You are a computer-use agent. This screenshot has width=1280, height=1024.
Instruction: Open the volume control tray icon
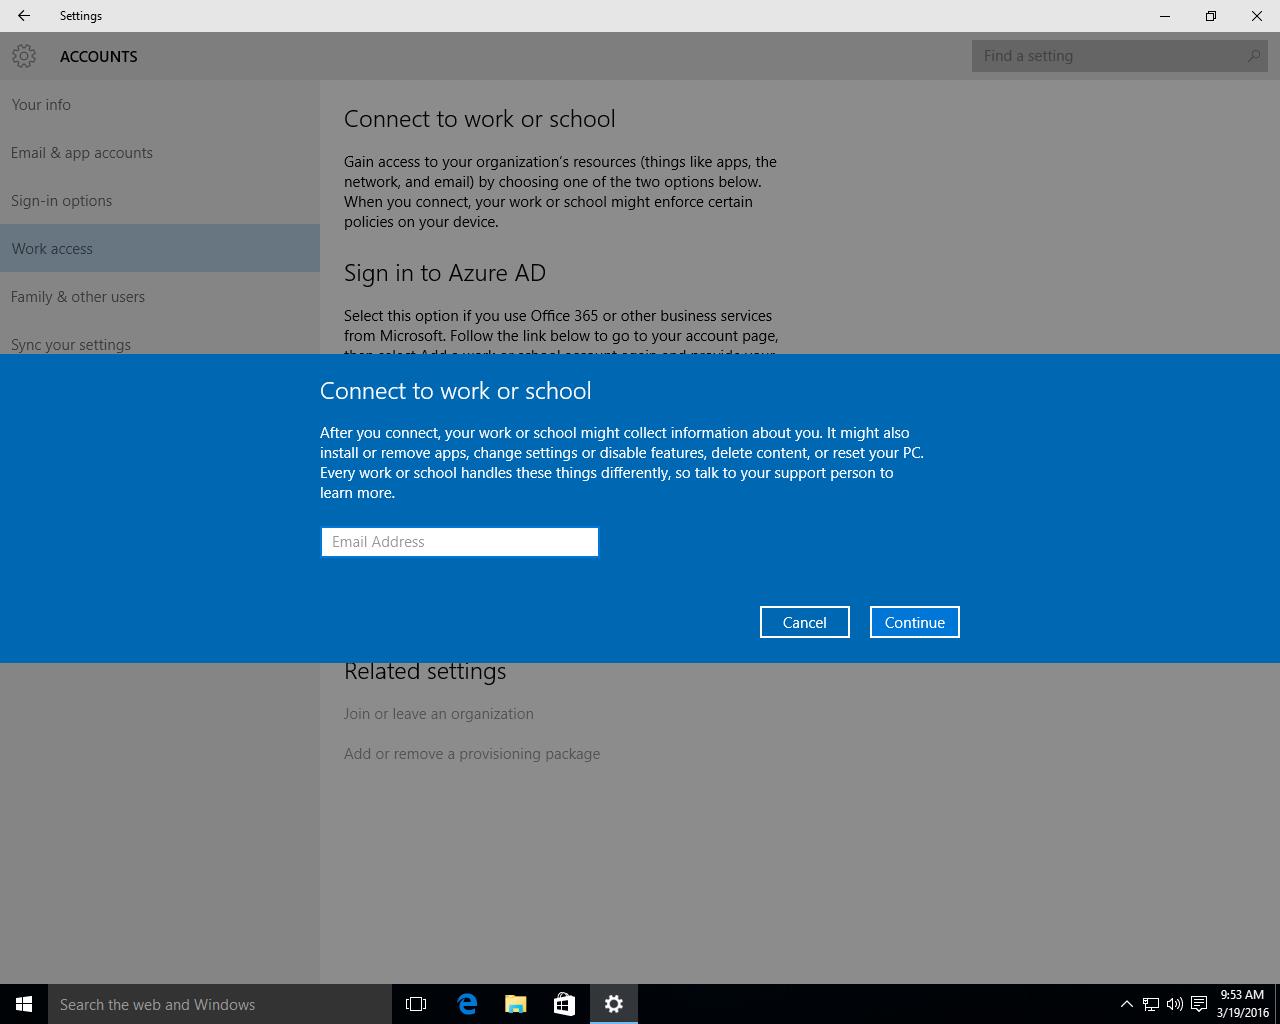1175,1004
